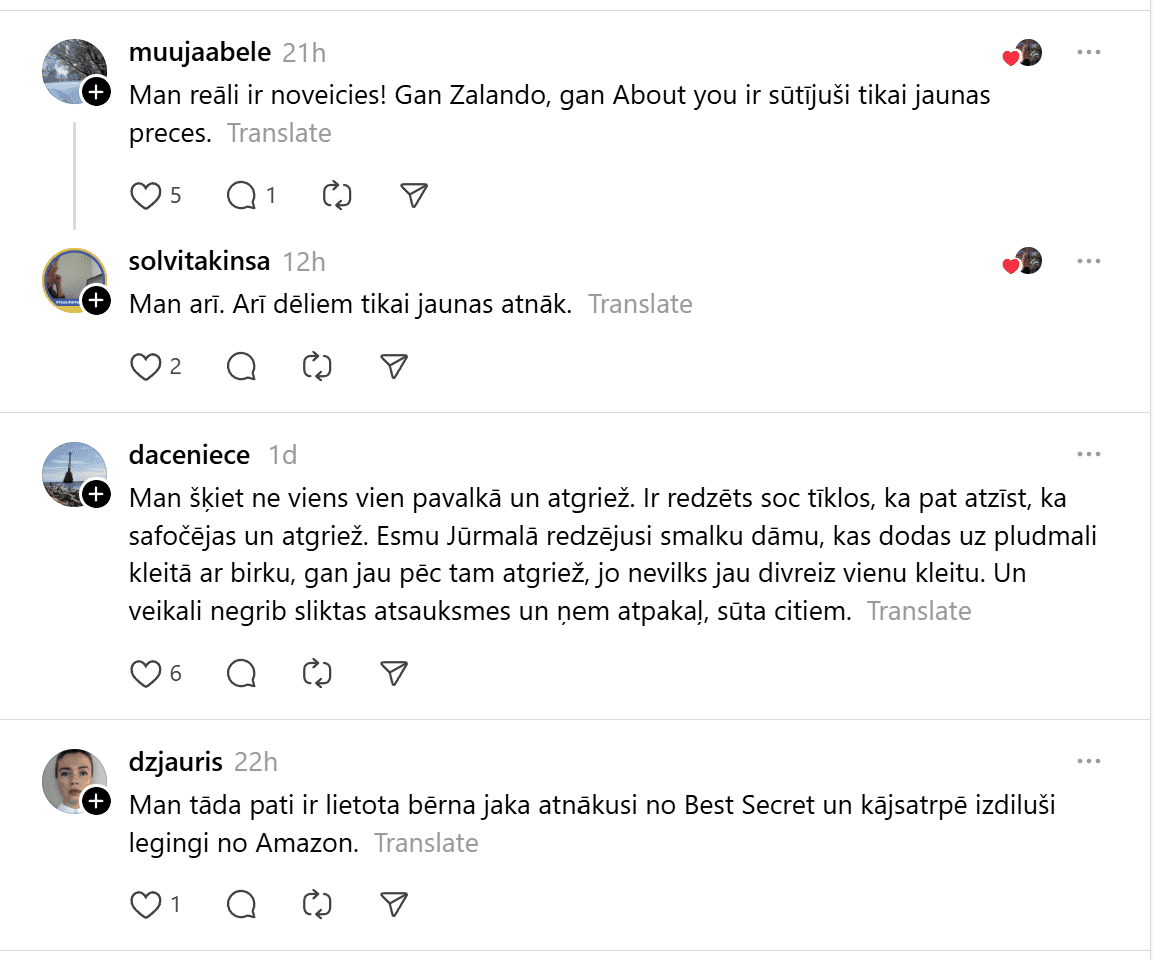Like solvitakinsa's reply

(x=146, y=367)
